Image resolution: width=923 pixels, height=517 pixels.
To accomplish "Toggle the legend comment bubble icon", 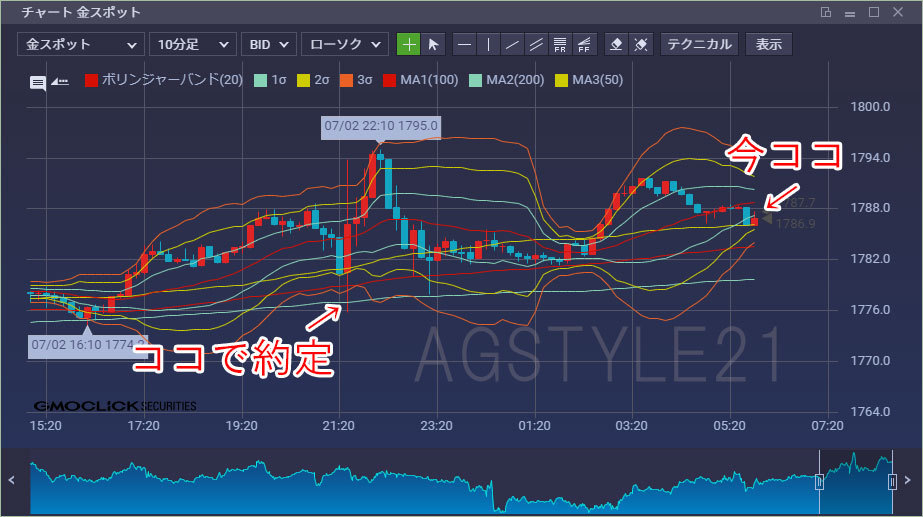I will click(x=37, y=82).
